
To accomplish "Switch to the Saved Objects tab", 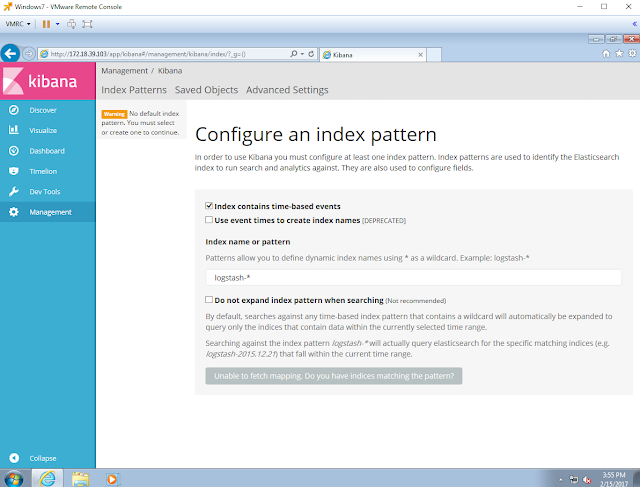I will (206, 90).
